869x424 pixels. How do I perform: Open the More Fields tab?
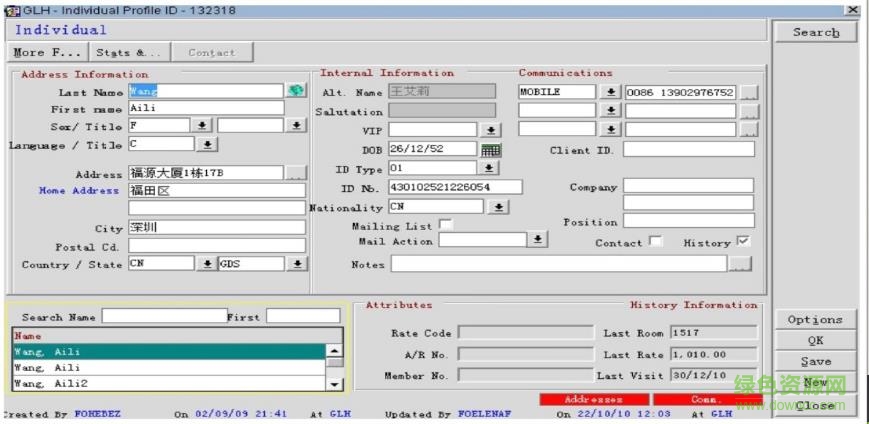tap(49, 52)
